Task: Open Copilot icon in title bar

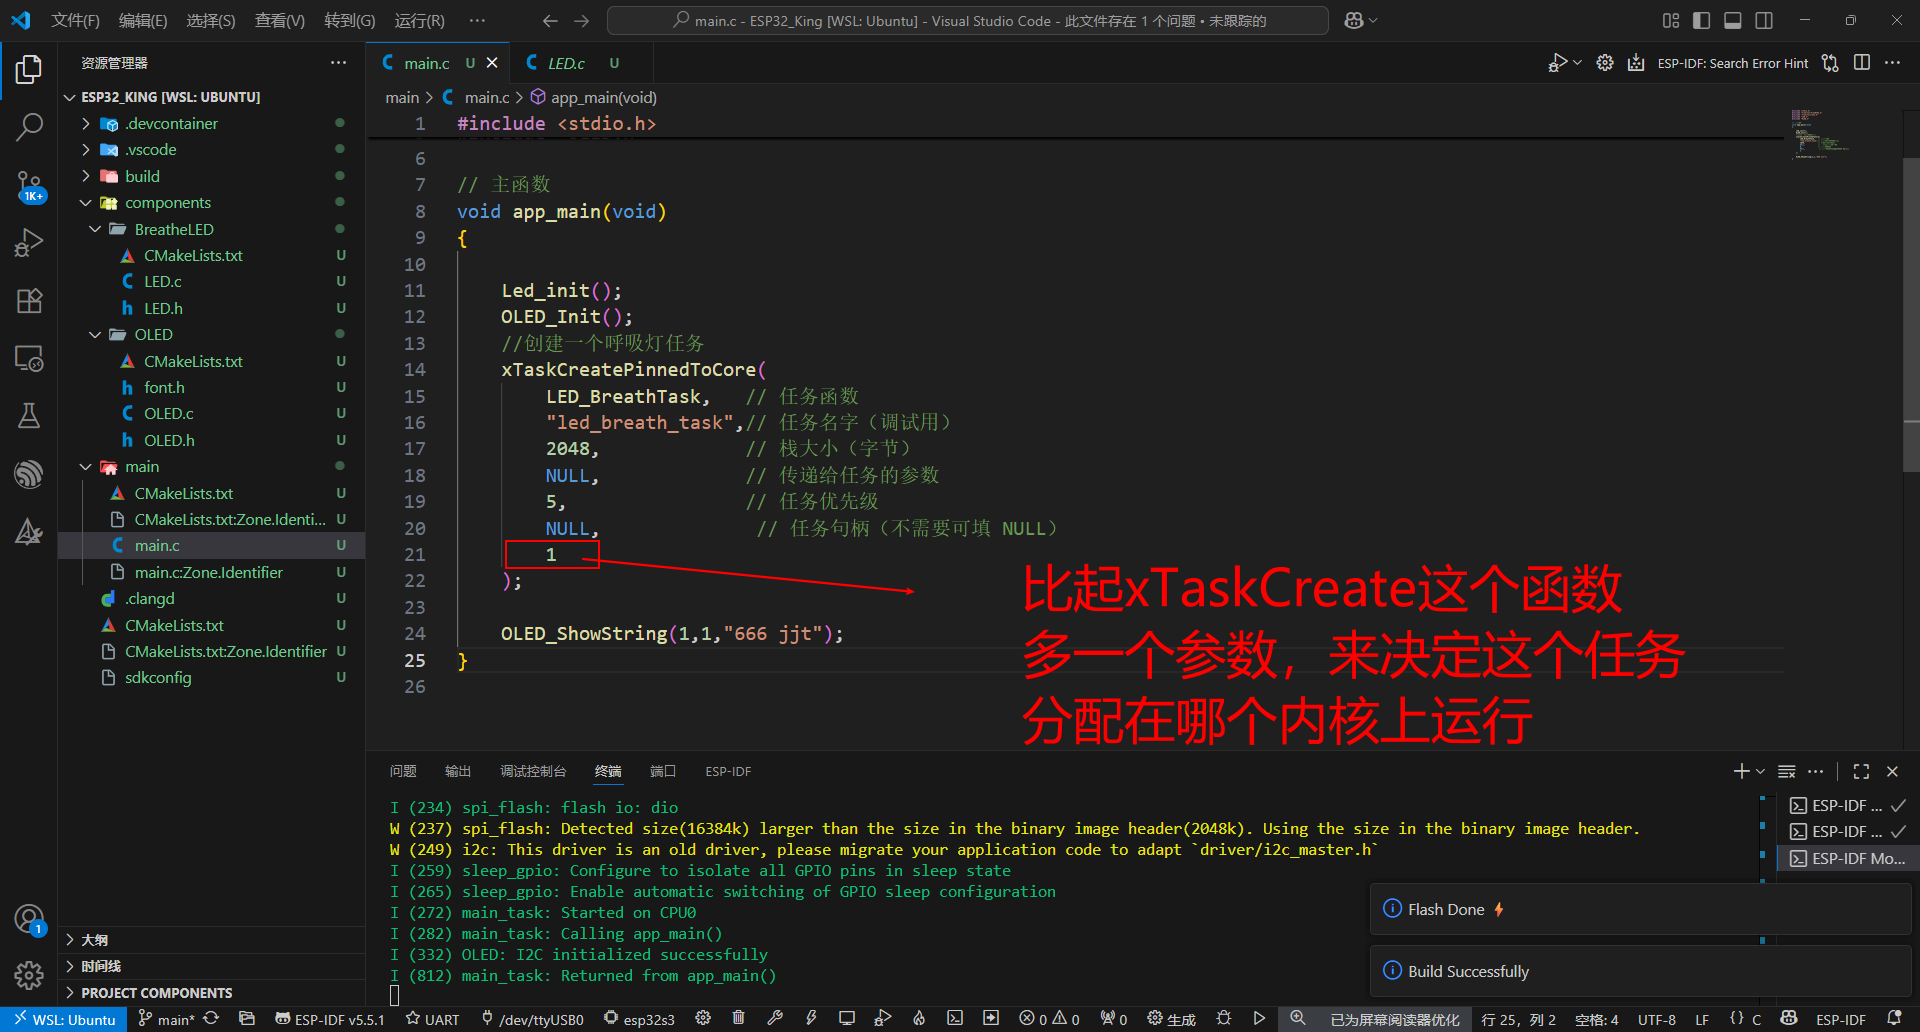Action: click(1354, 20)
